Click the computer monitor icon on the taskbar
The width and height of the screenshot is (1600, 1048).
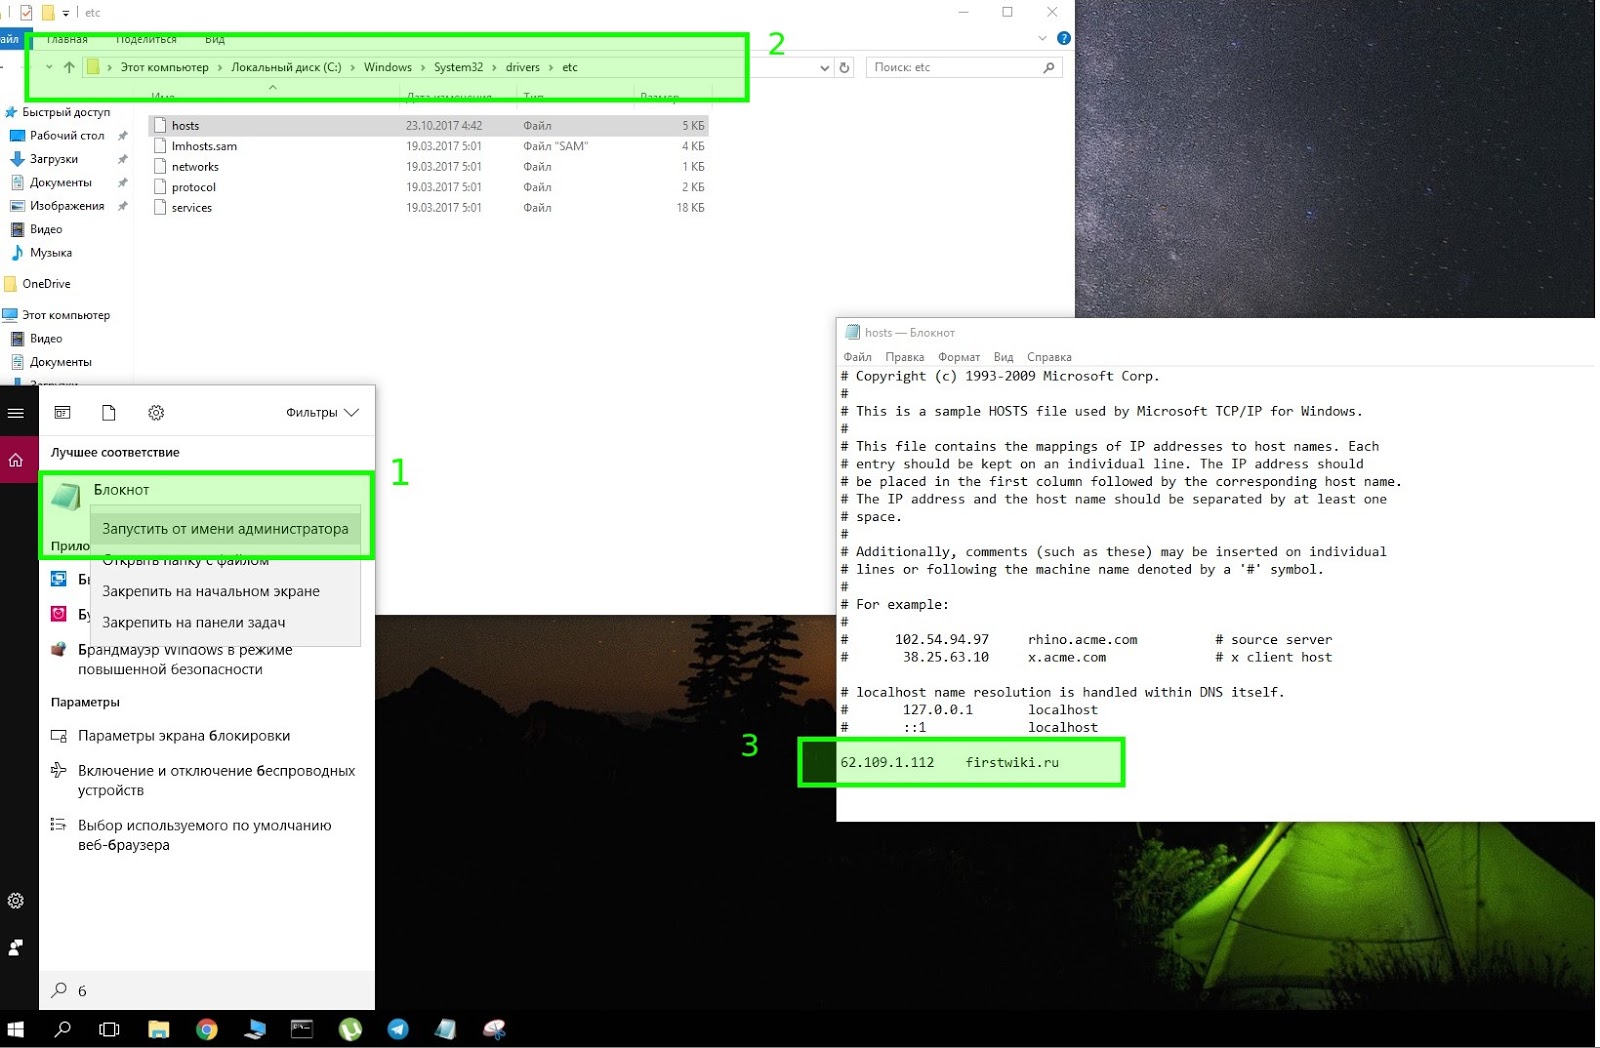point(254,1029)
